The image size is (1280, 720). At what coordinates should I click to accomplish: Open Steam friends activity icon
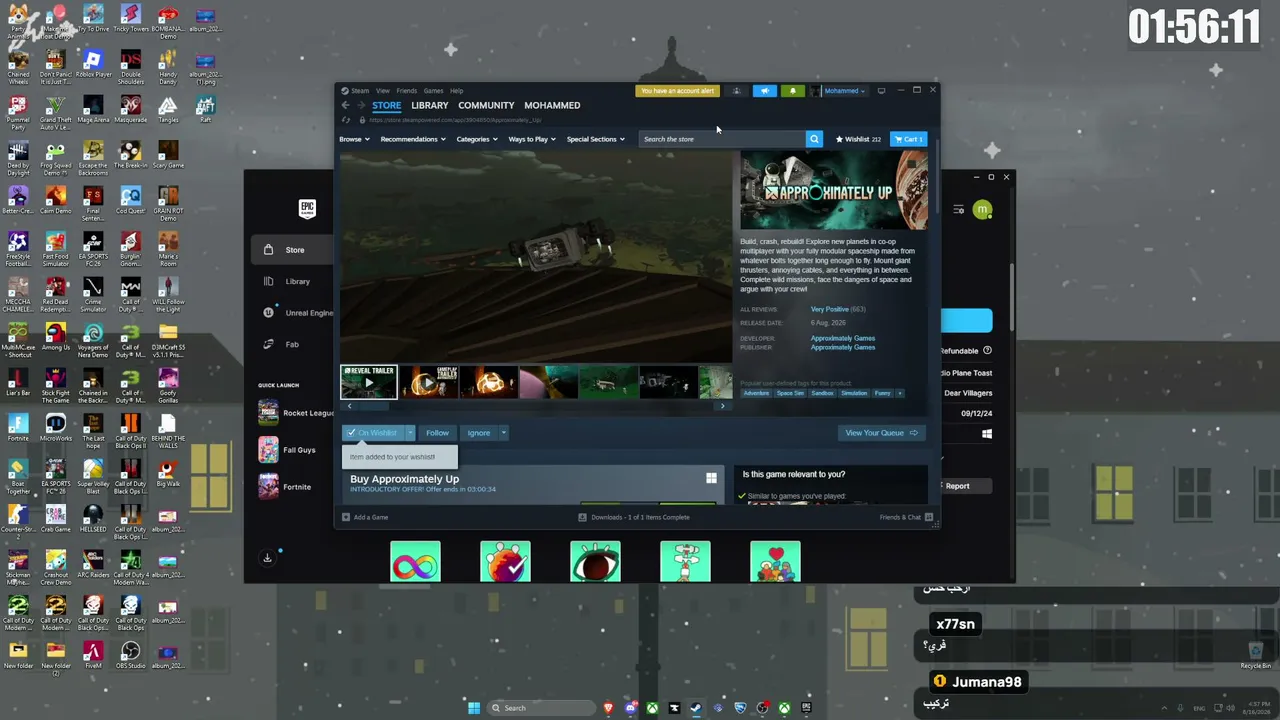pyautogui.click(x=737, y=91)
